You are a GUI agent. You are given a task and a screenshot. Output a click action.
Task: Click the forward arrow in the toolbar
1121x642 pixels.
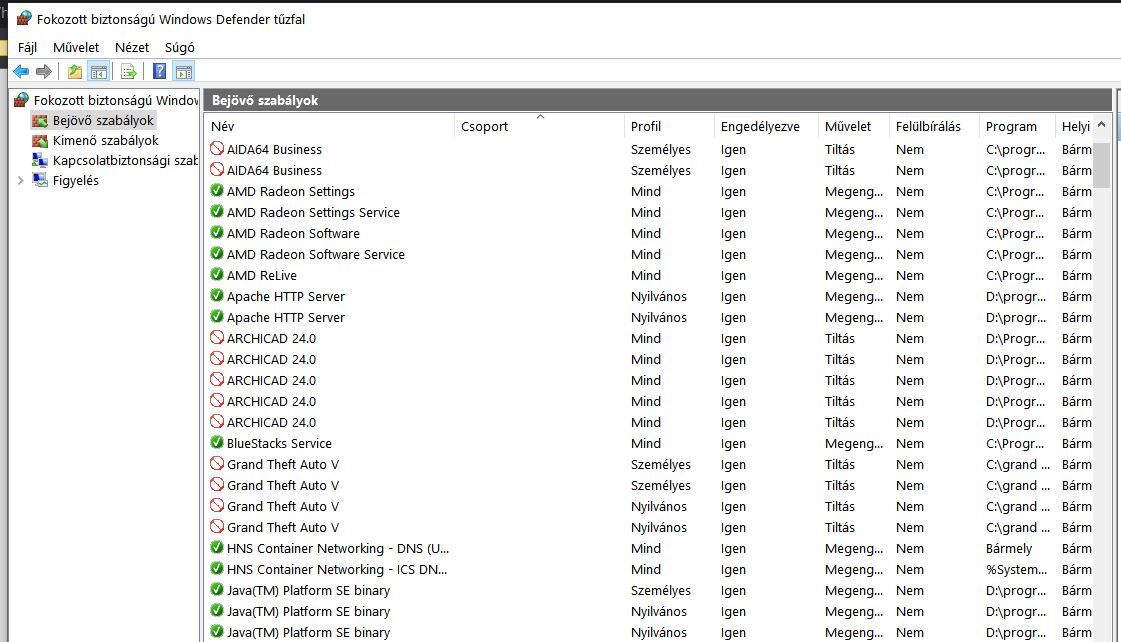tap(44, 71)
